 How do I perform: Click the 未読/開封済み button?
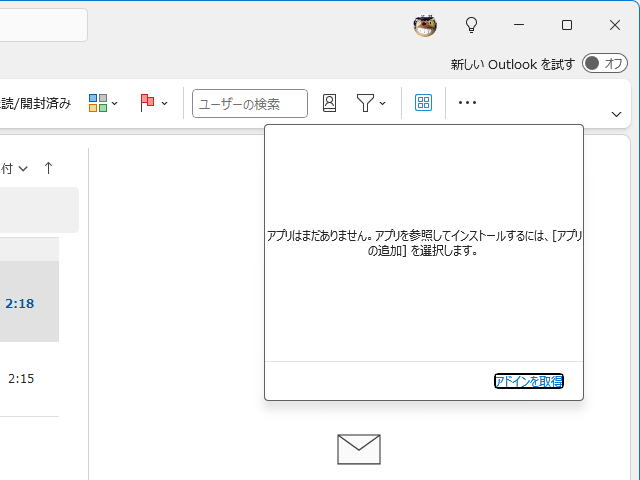(36, 103)
